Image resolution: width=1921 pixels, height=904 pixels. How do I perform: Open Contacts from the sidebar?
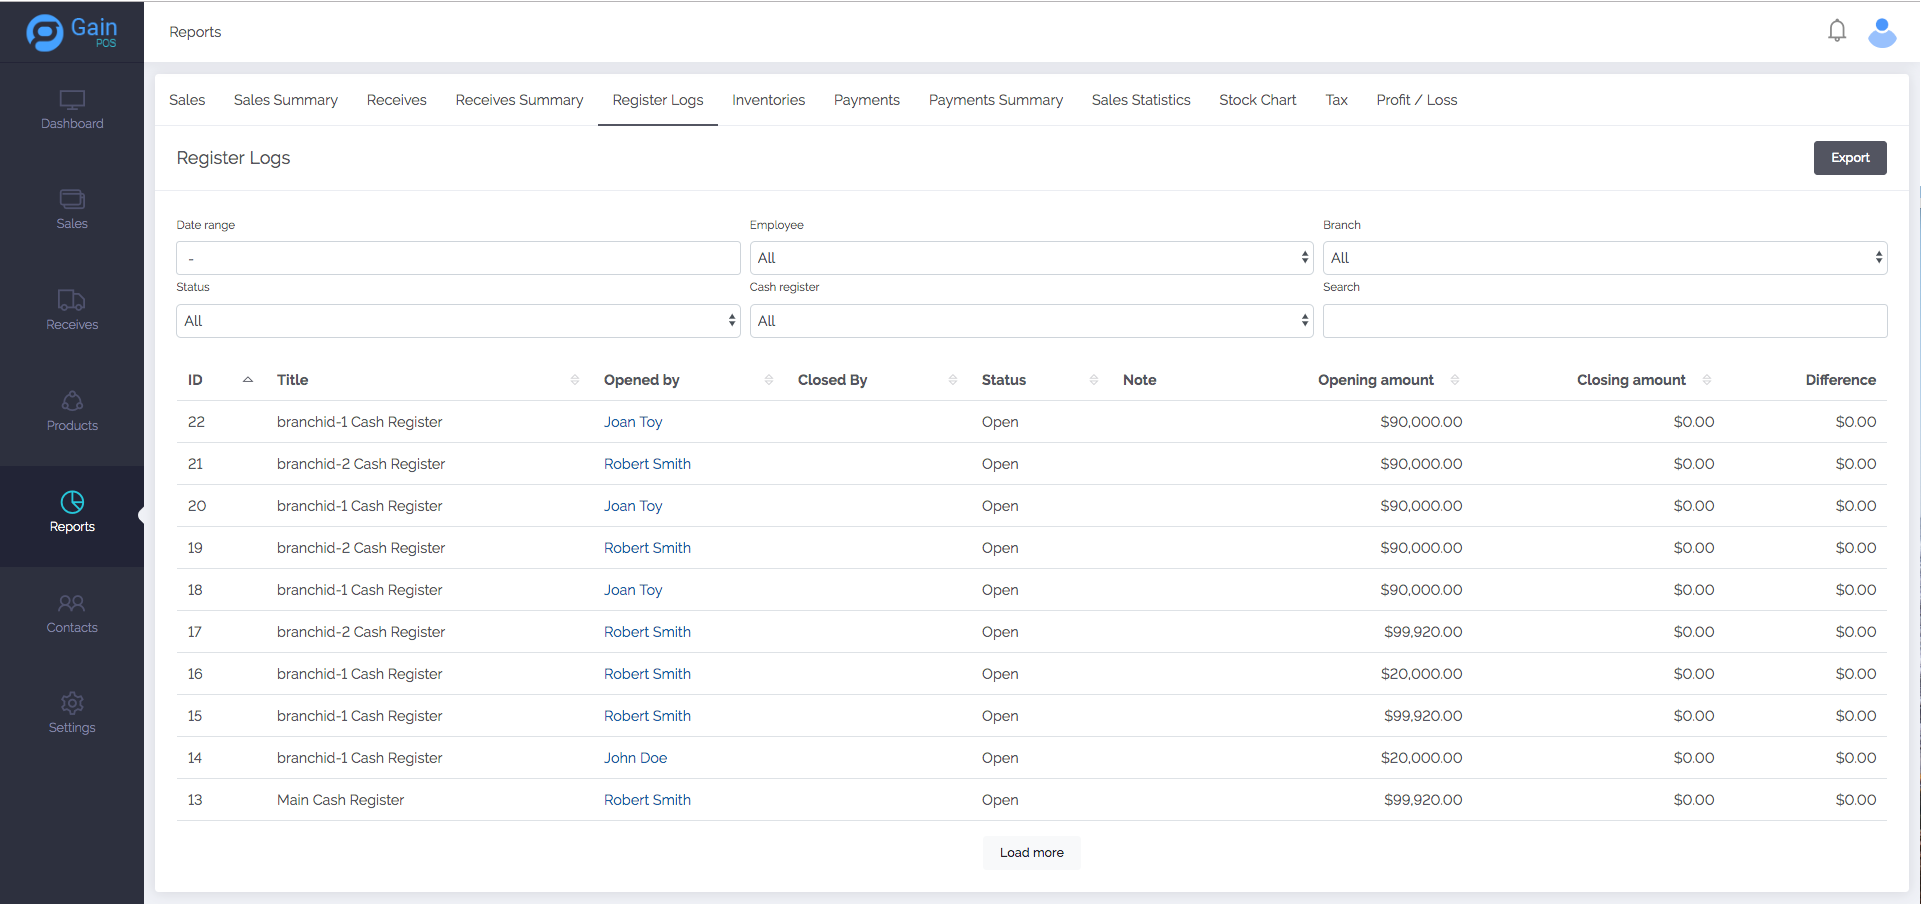coord(72,603)
